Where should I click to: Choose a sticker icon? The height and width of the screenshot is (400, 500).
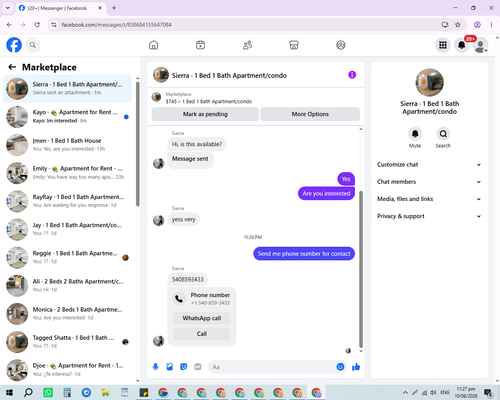(184, 367)
